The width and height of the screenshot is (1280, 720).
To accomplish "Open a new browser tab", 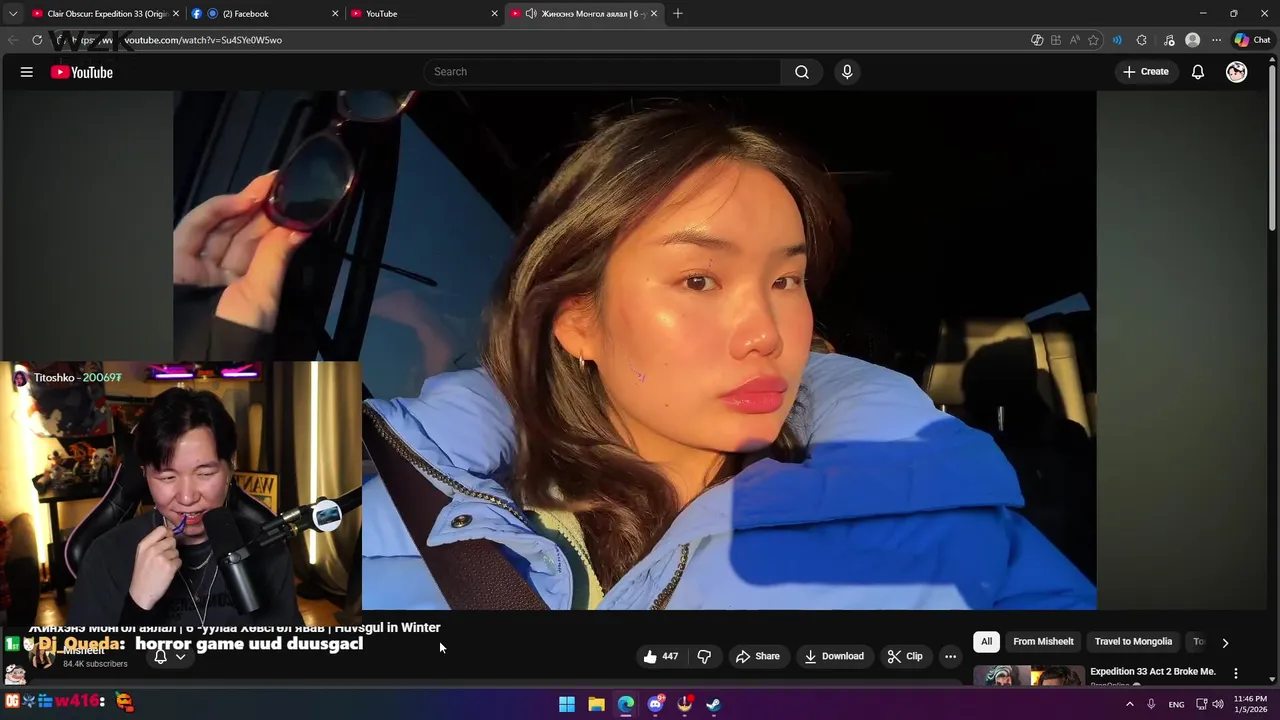I will (677, 13).
